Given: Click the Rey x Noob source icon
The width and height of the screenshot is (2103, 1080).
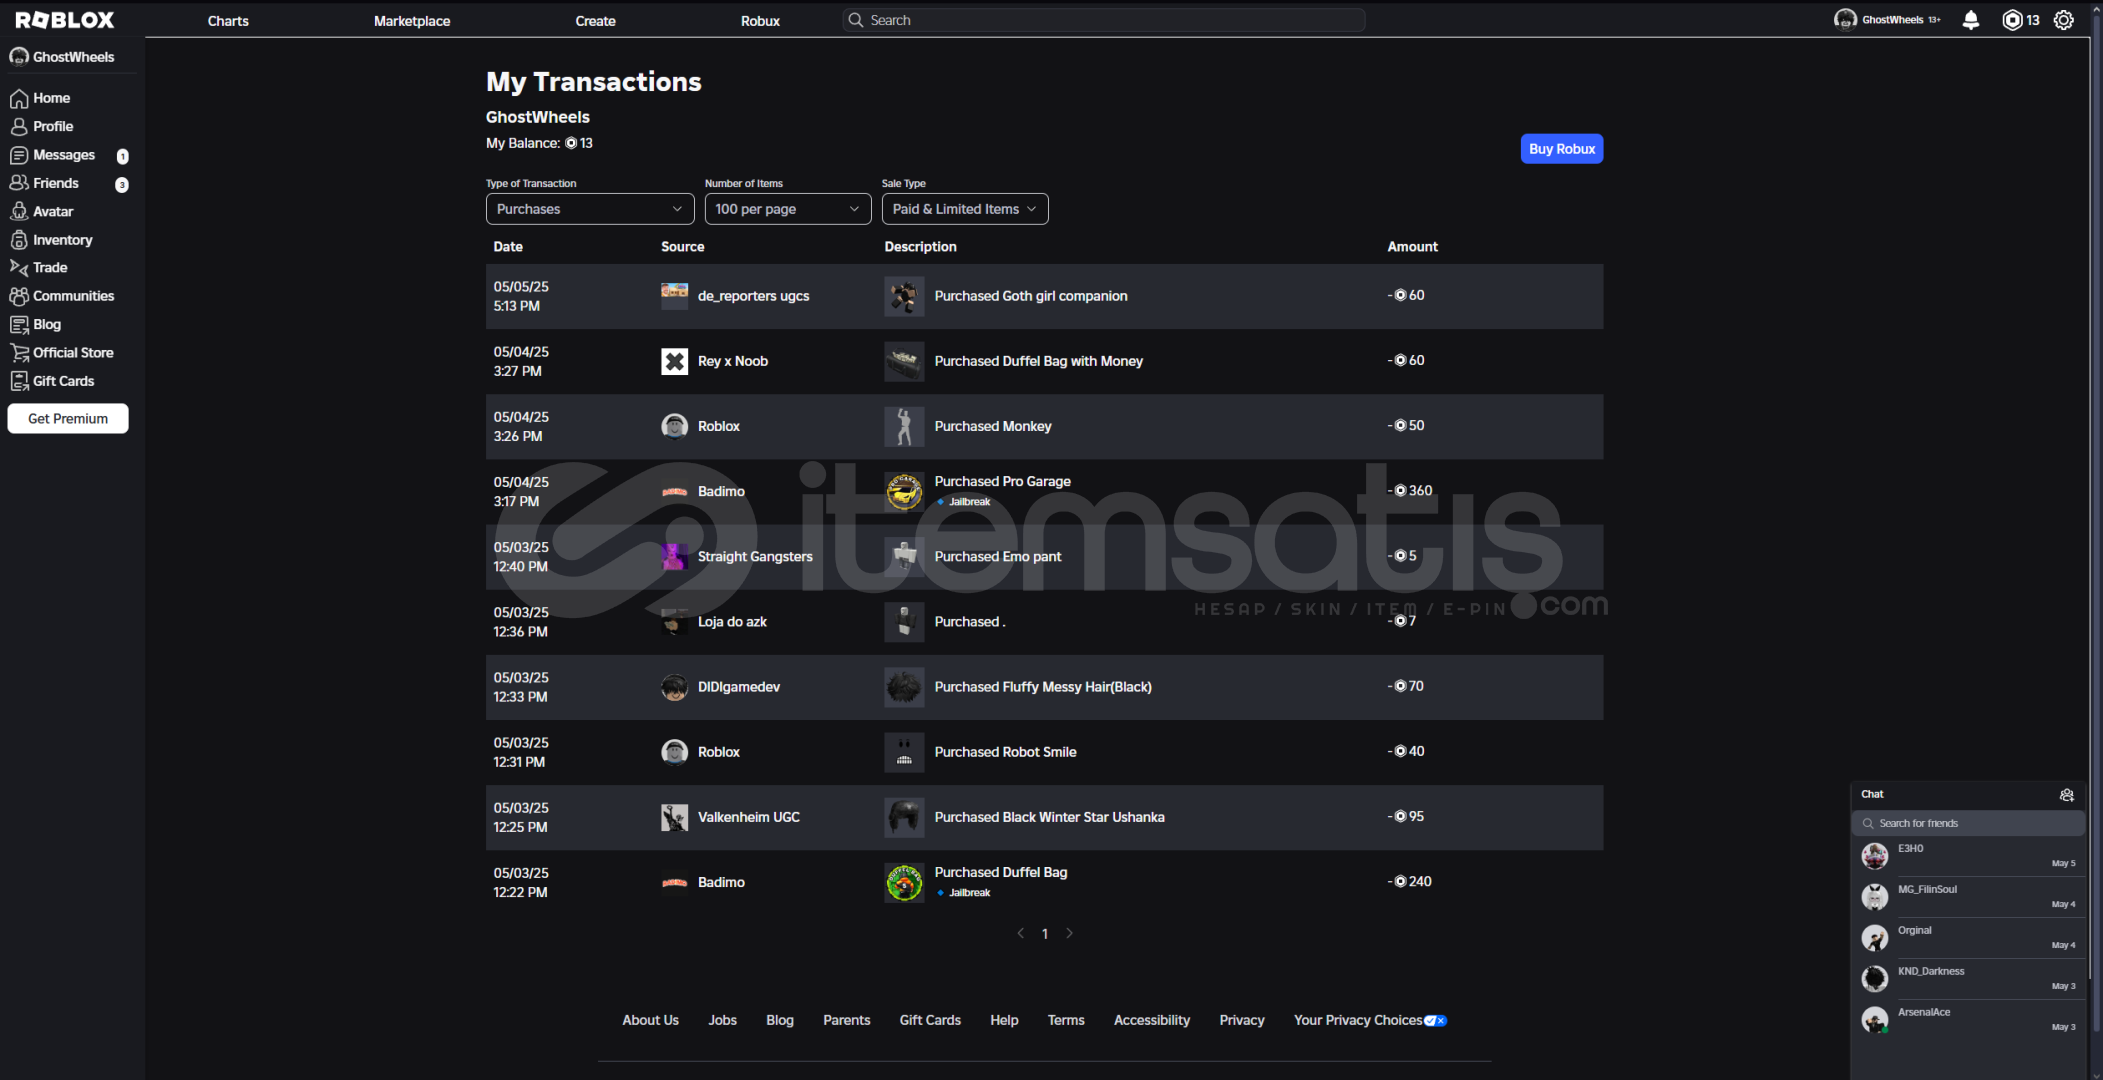Looking at the screenshot, I should [x=674, y=361].
